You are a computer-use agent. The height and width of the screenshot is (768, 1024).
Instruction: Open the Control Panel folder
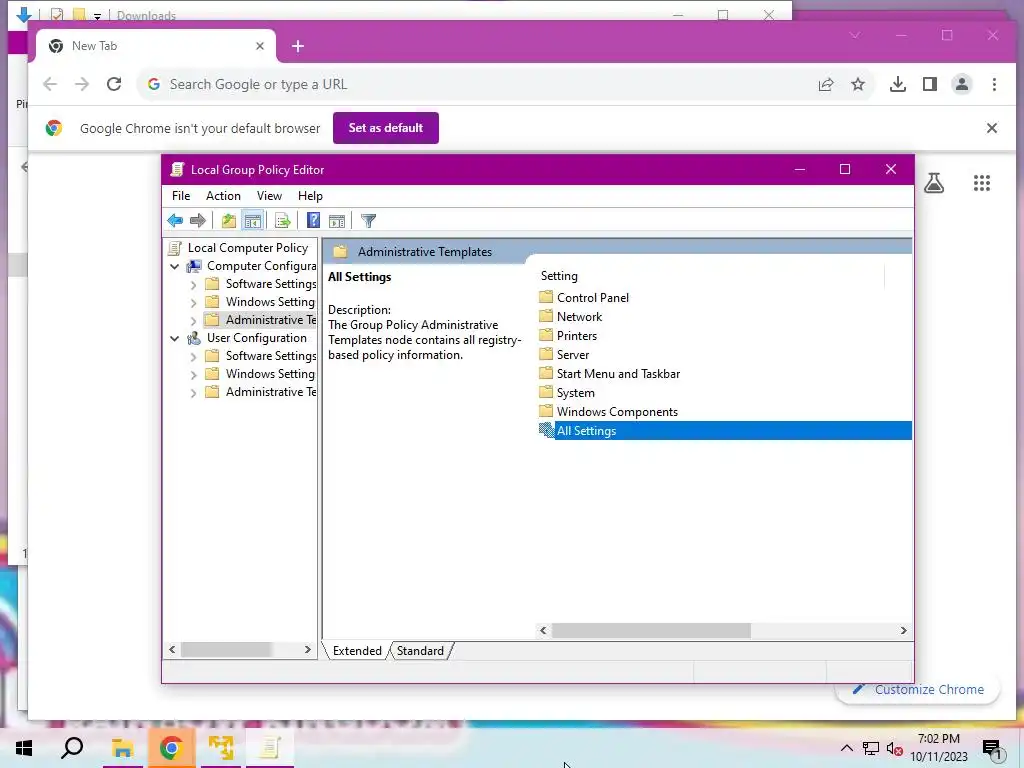tap(592, 297)
